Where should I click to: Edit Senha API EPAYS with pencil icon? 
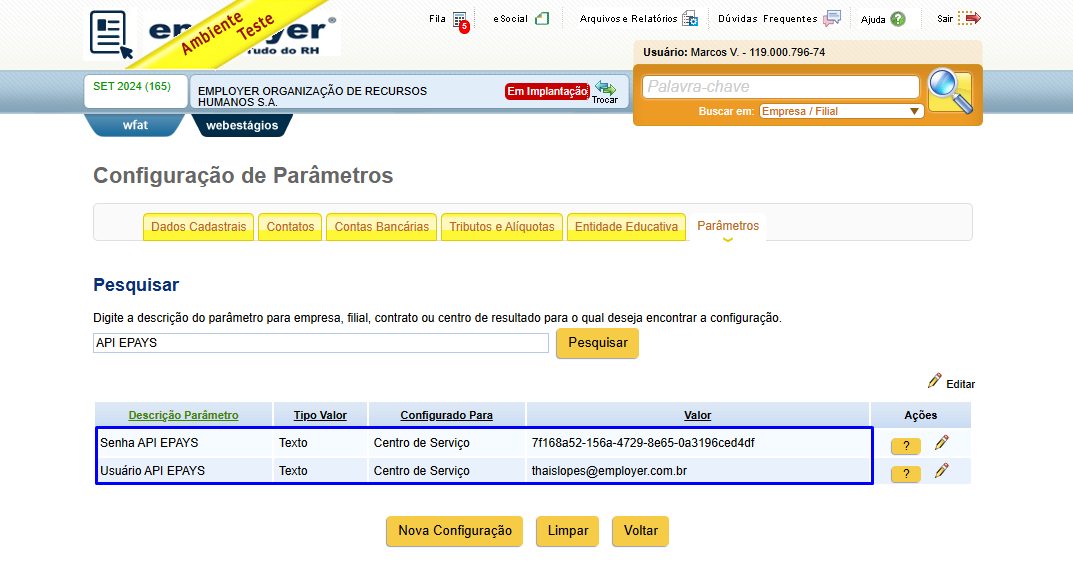tap(942, 443)
